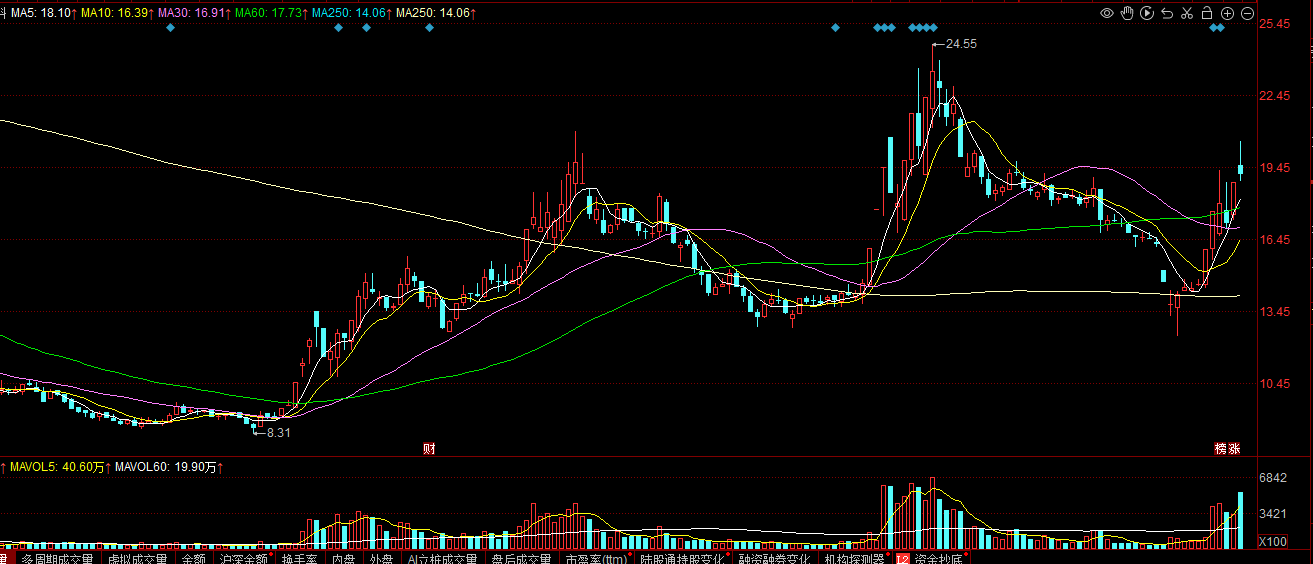Image resolution: width=1313 pixels, height=564 pixels.
Task: Click the white MA250: 14.06 label
Action: (435, 13)
